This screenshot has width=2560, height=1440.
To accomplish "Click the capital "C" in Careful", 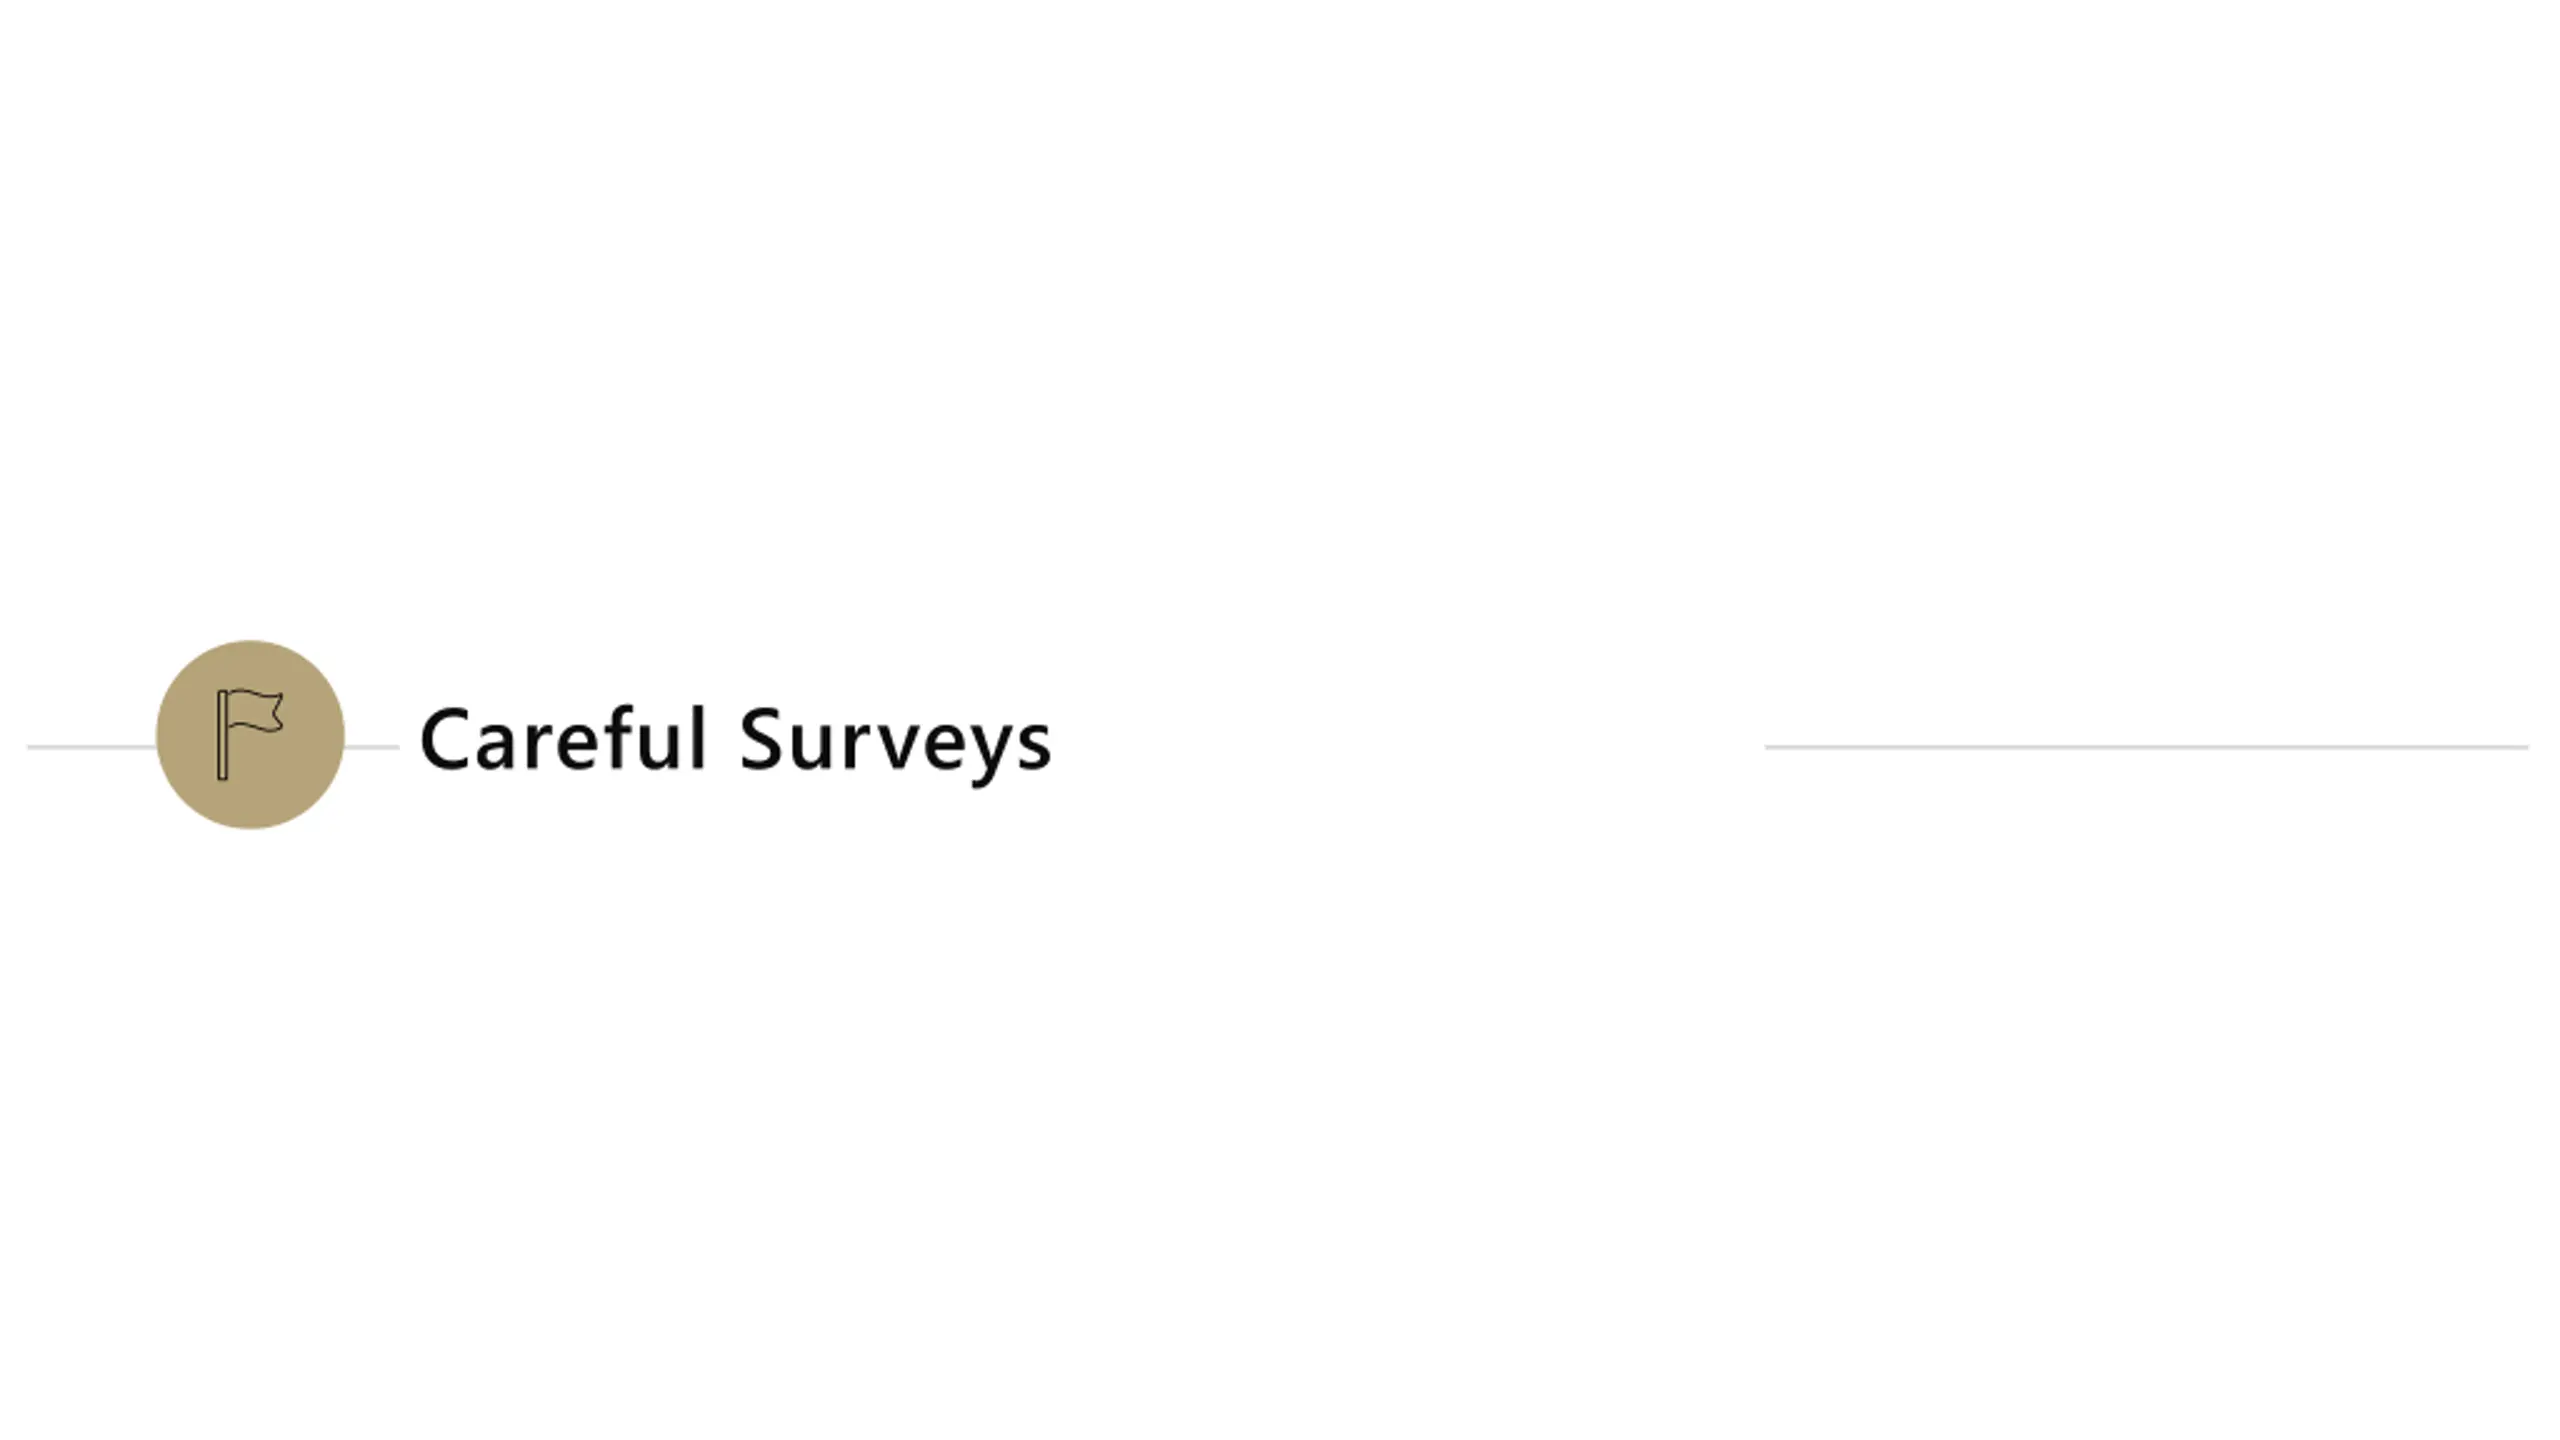I will point(444,740).
